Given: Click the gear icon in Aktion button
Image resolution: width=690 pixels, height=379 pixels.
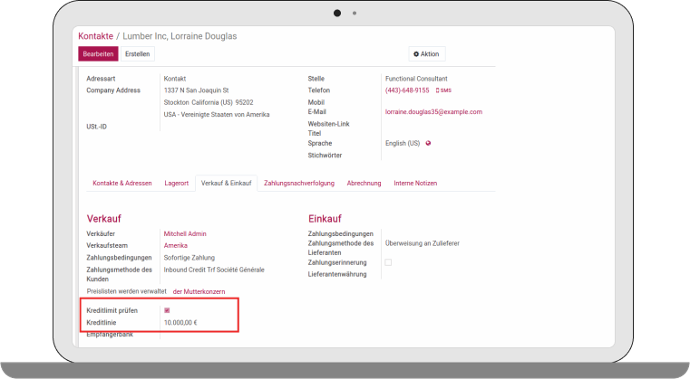Looking at the screenshot, I should pos(416,54).
